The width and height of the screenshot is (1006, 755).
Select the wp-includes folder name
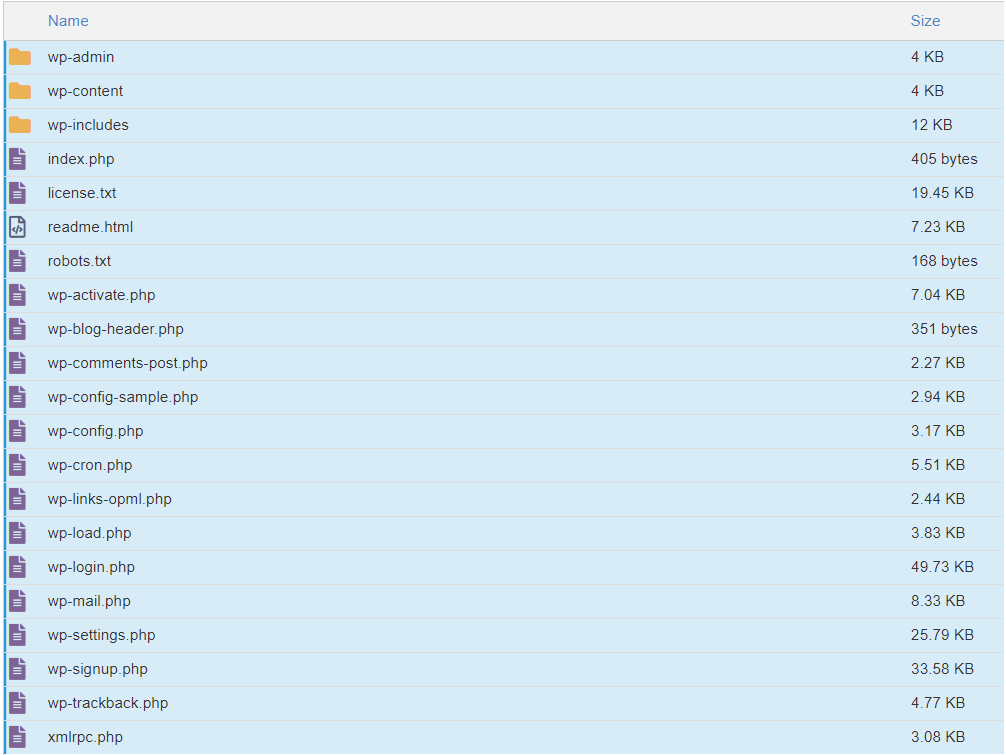(x=88, y=125)
